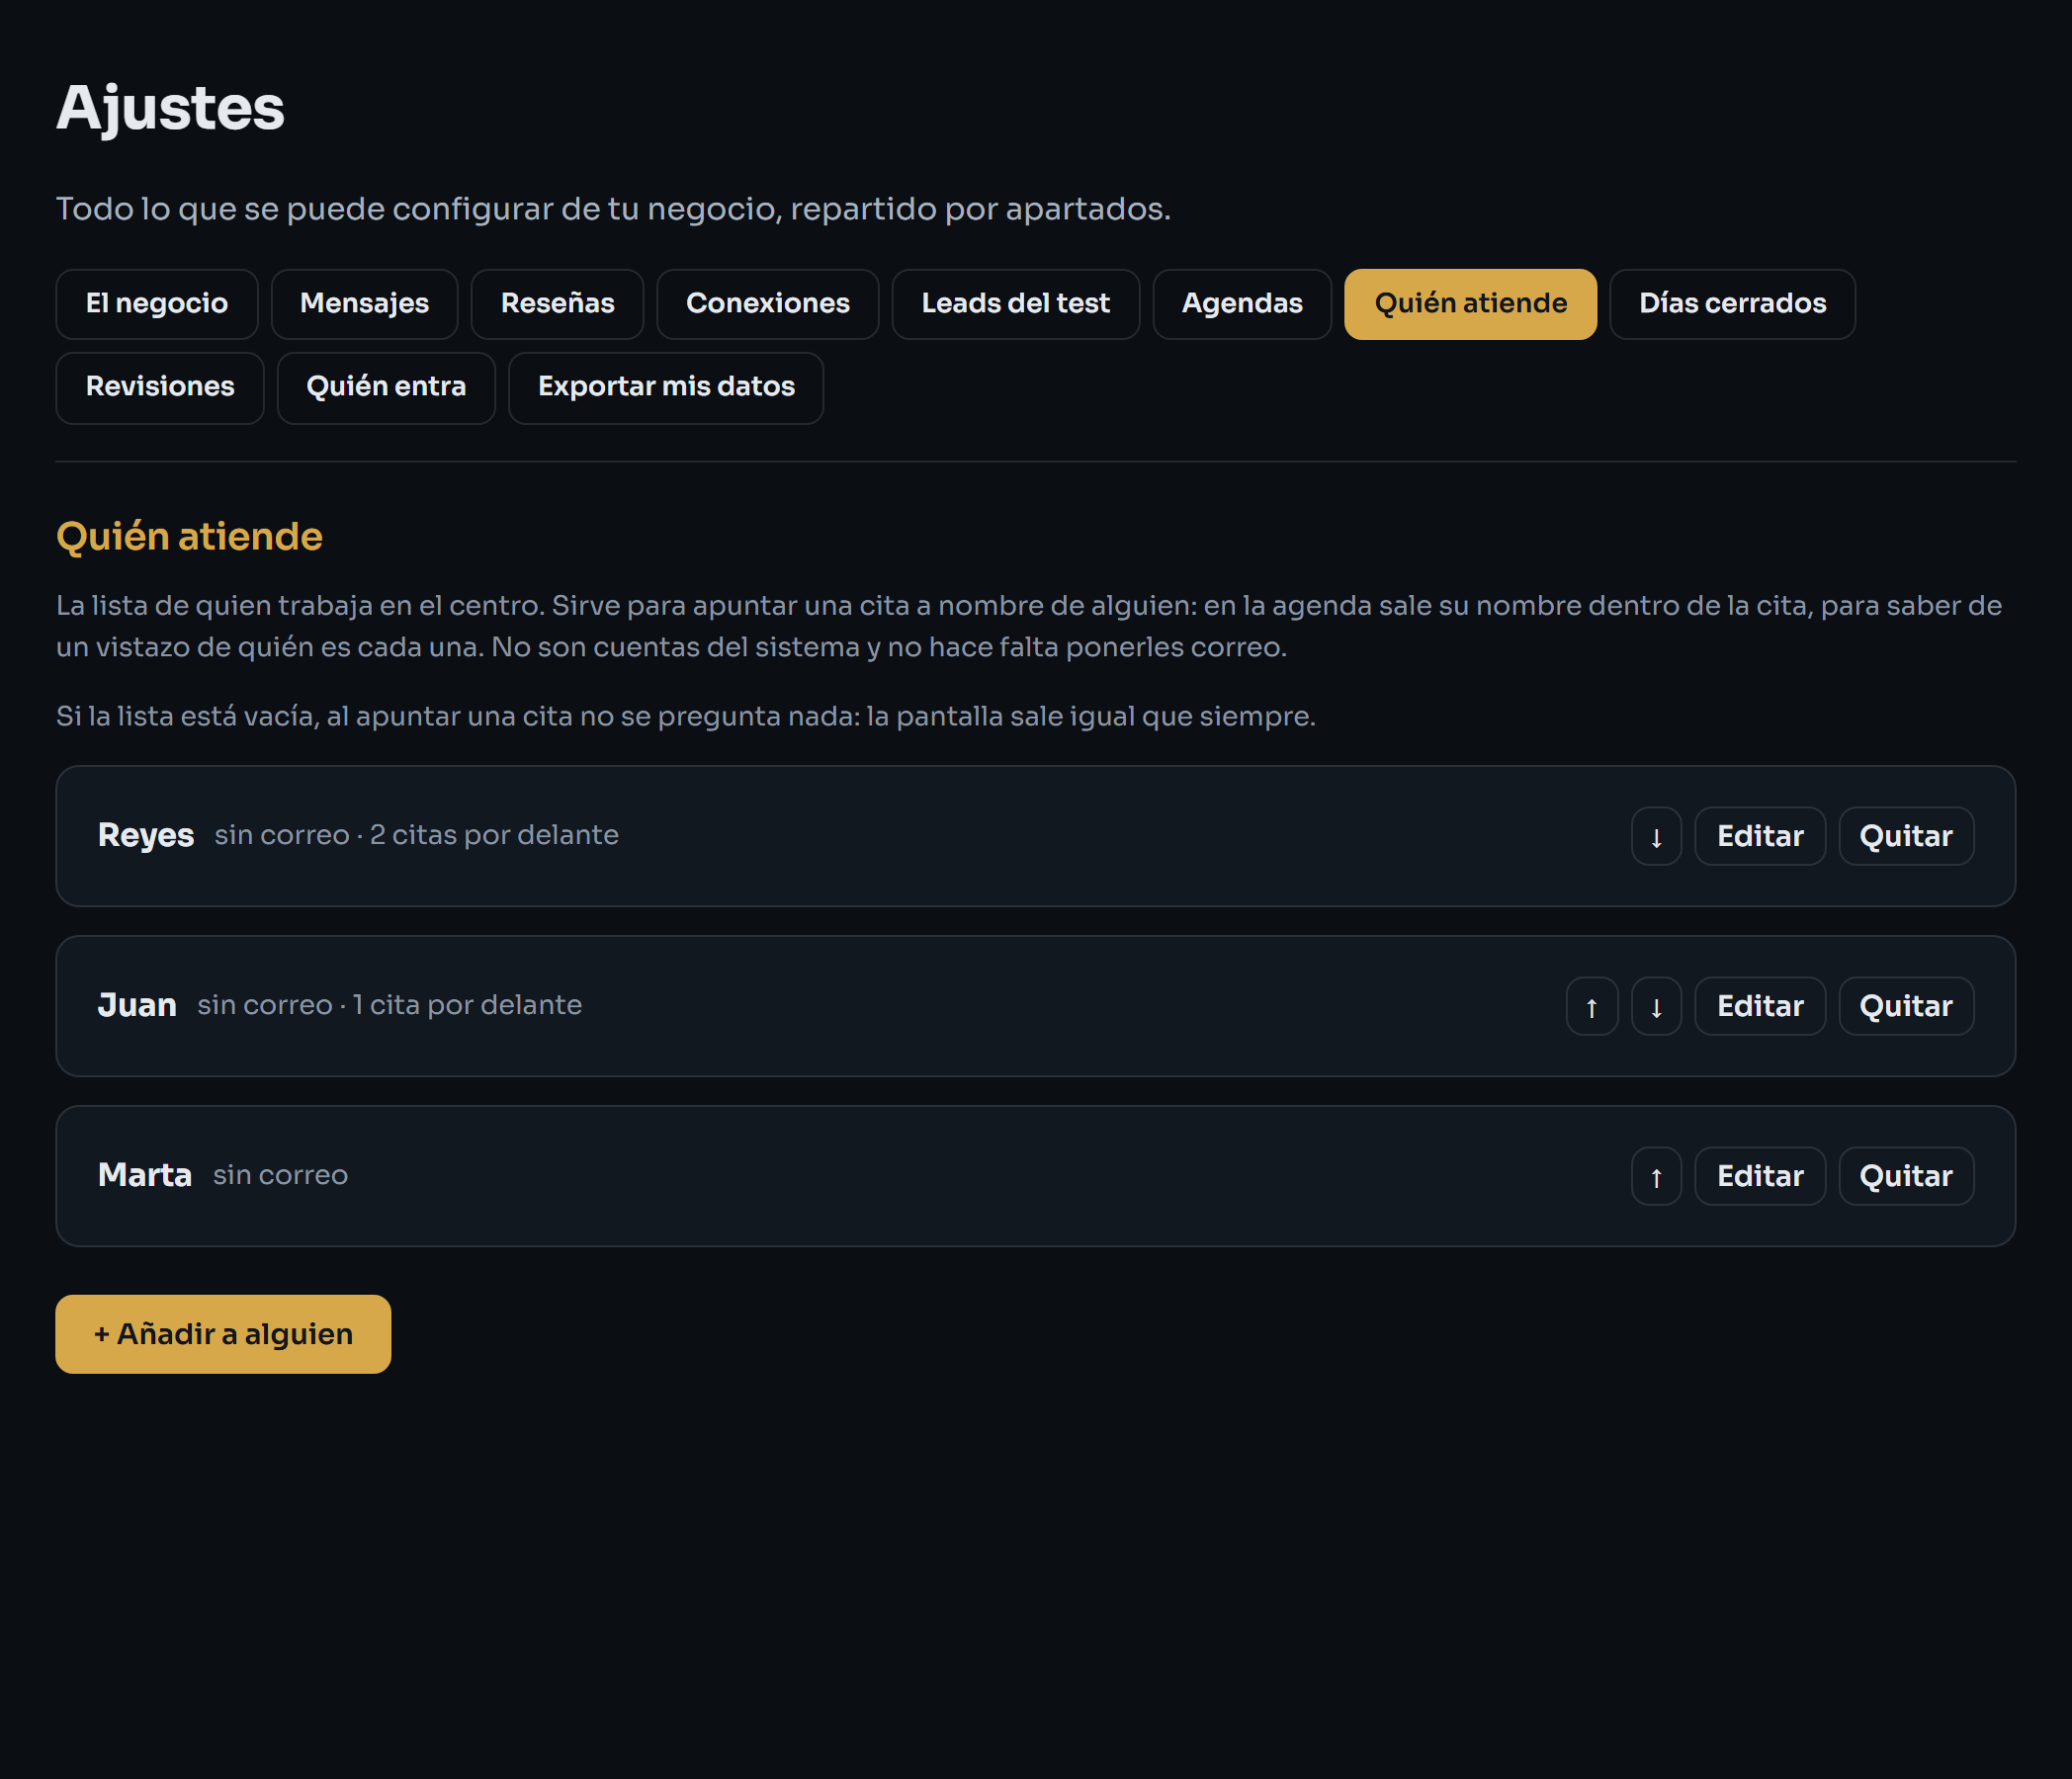Move Reyes down with the arrow

tap(1656, 836)
